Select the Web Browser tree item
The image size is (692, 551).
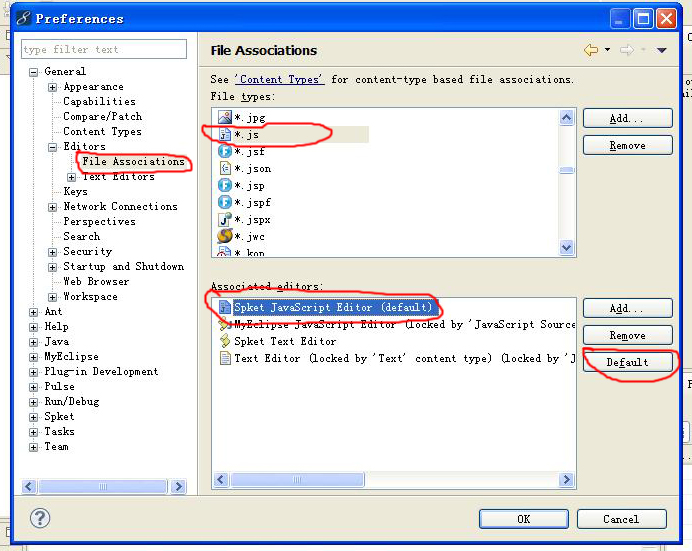pos(96,281)
